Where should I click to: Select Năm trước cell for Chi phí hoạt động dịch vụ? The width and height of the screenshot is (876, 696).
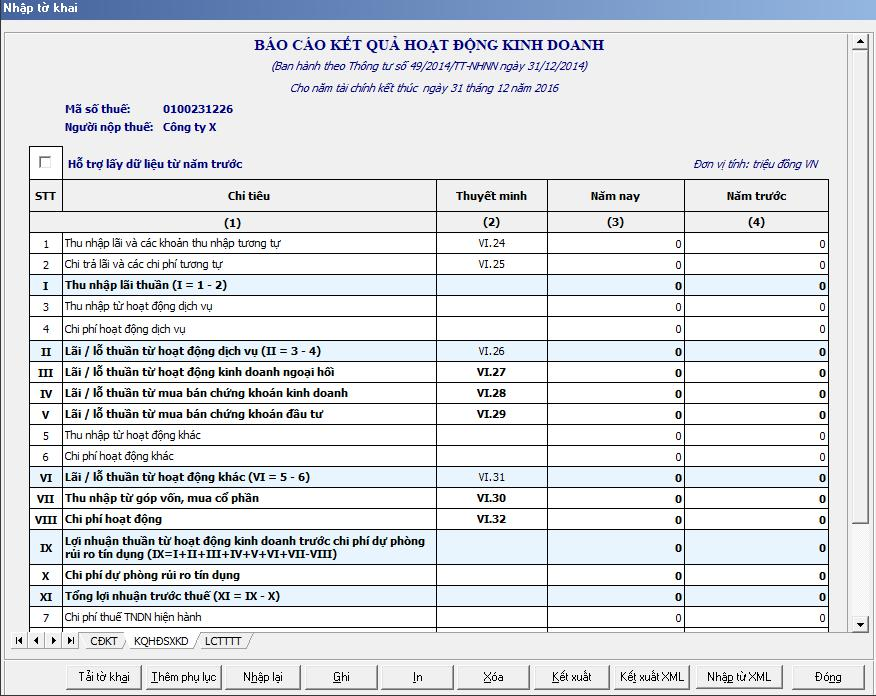tap(756, 329)
